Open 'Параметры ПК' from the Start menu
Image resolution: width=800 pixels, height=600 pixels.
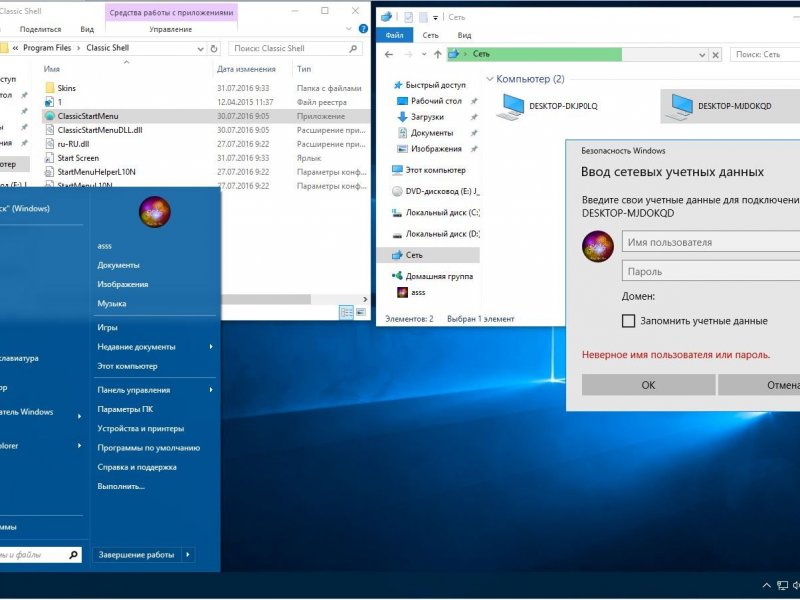125,409
